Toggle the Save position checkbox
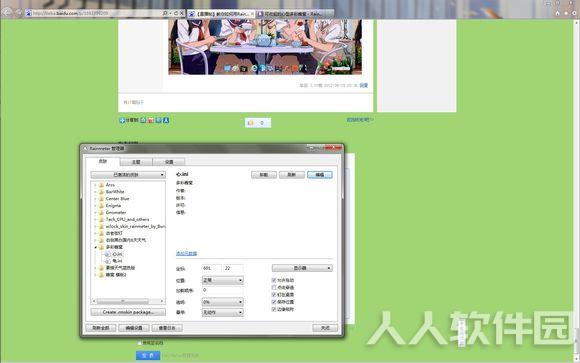The height and width of the screenshot is (363, 580). pyautogui.click(x=274, y=302)
